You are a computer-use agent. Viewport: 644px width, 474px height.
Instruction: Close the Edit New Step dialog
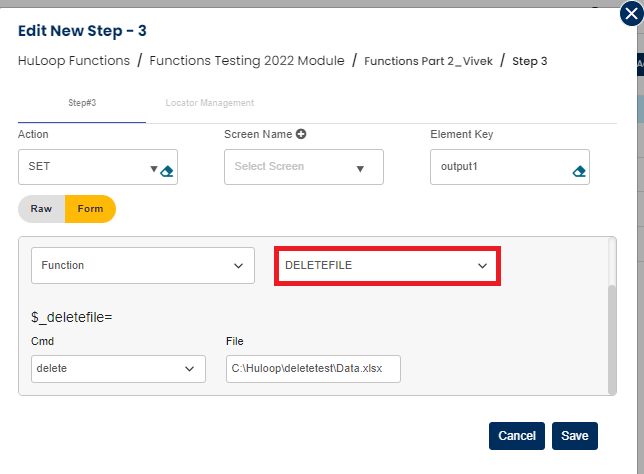click(630, 14)
